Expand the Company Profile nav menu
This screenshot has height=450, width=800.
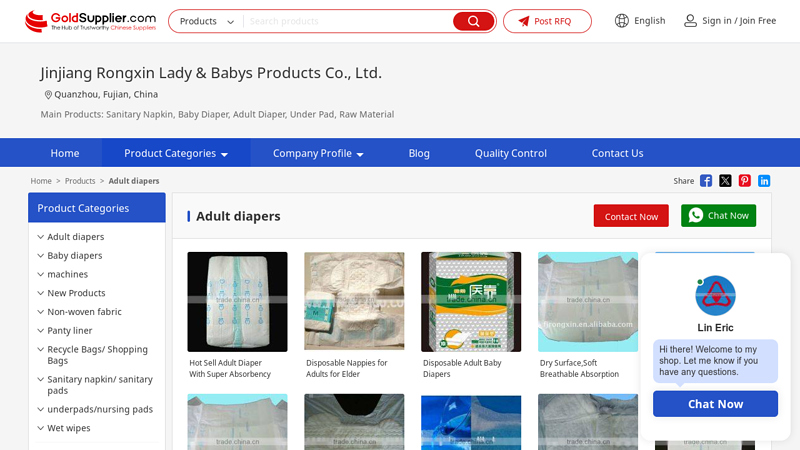[318, 153]
